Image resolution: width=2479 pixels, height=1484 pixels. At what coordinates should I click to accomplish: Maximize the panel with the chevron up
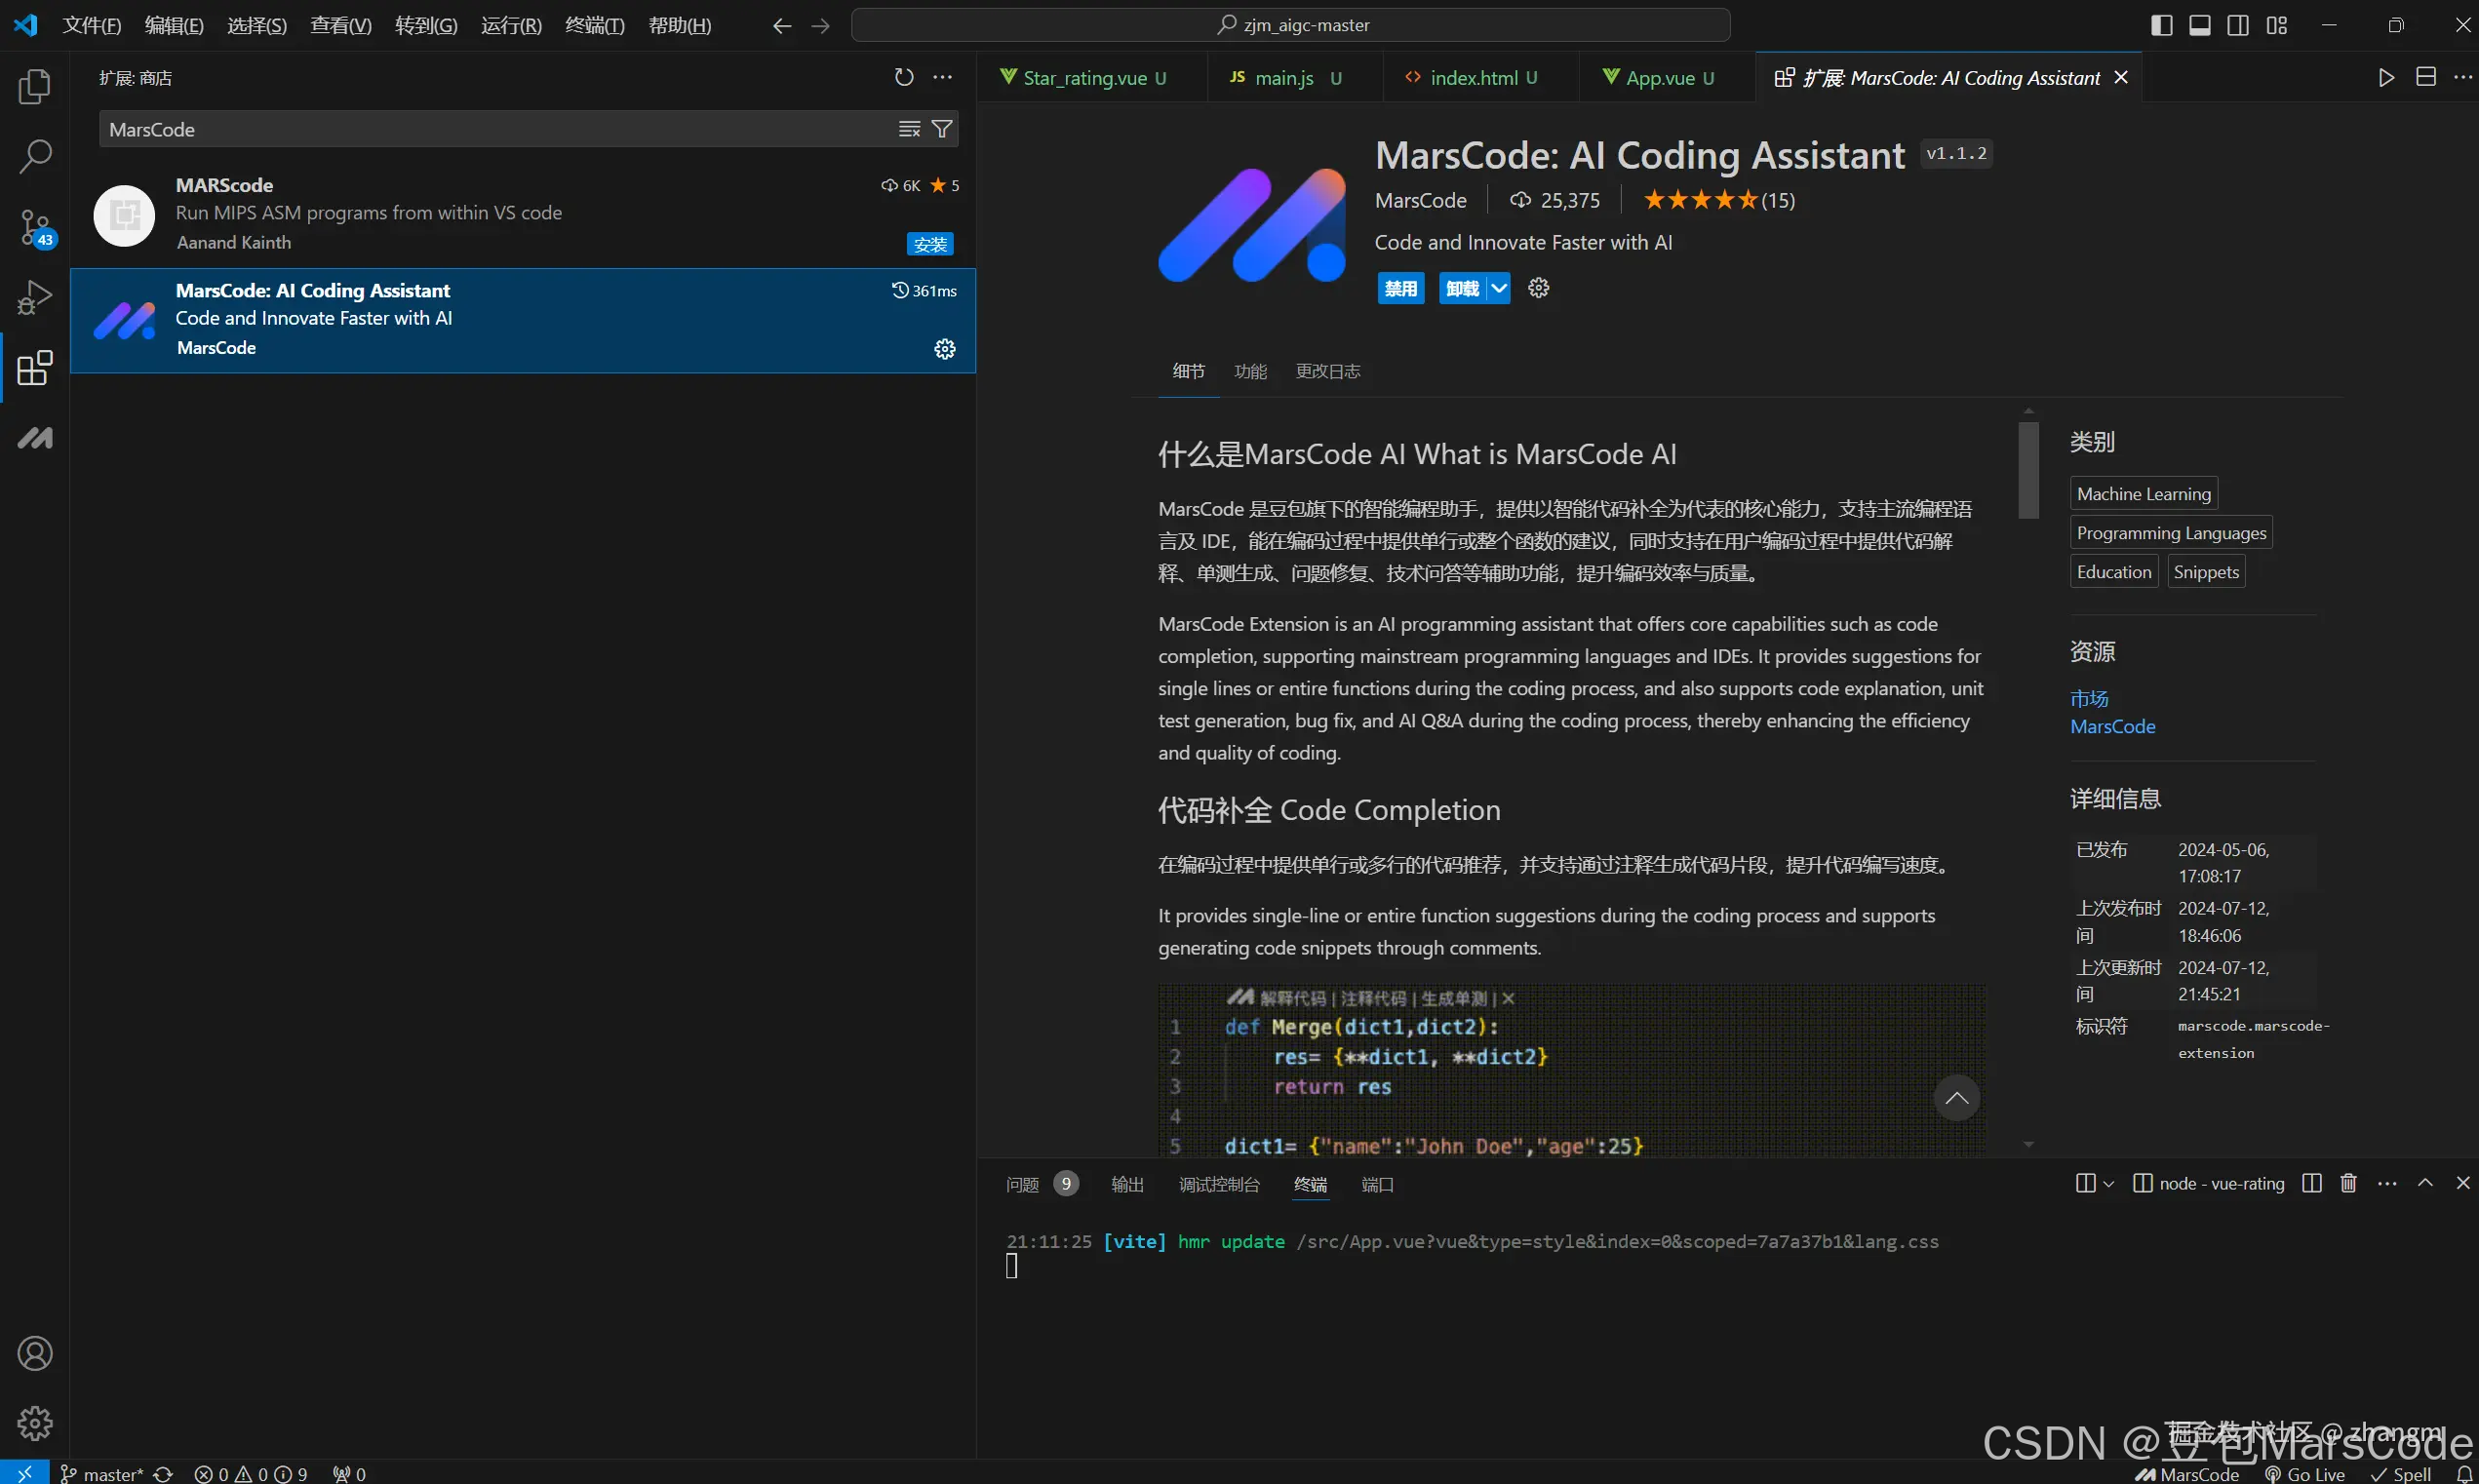point(2424,1183)
